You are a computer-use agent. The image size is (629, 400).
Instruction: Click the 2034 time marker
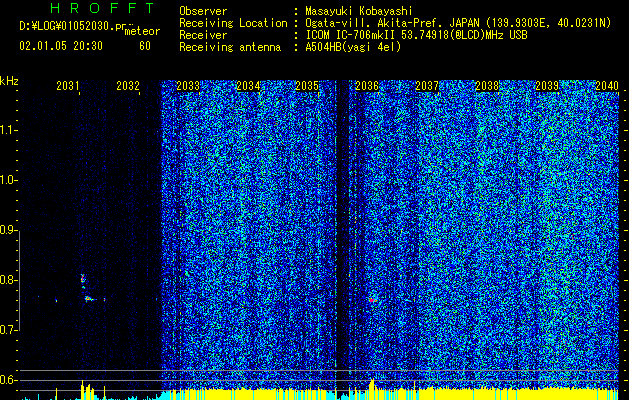click(x=248, y=86)
